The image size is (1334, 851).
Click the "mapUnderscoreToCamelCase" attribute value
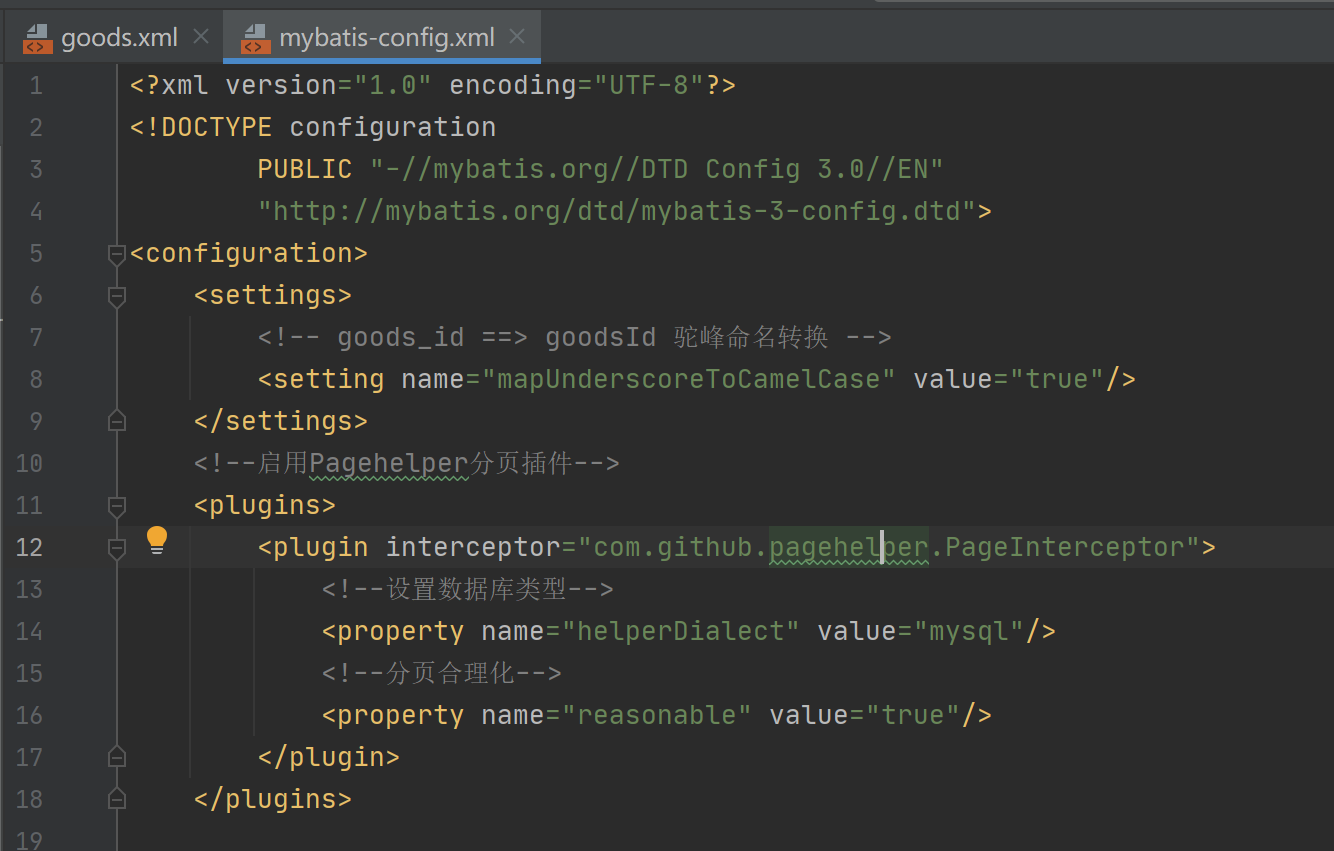[x=689, y=380]
